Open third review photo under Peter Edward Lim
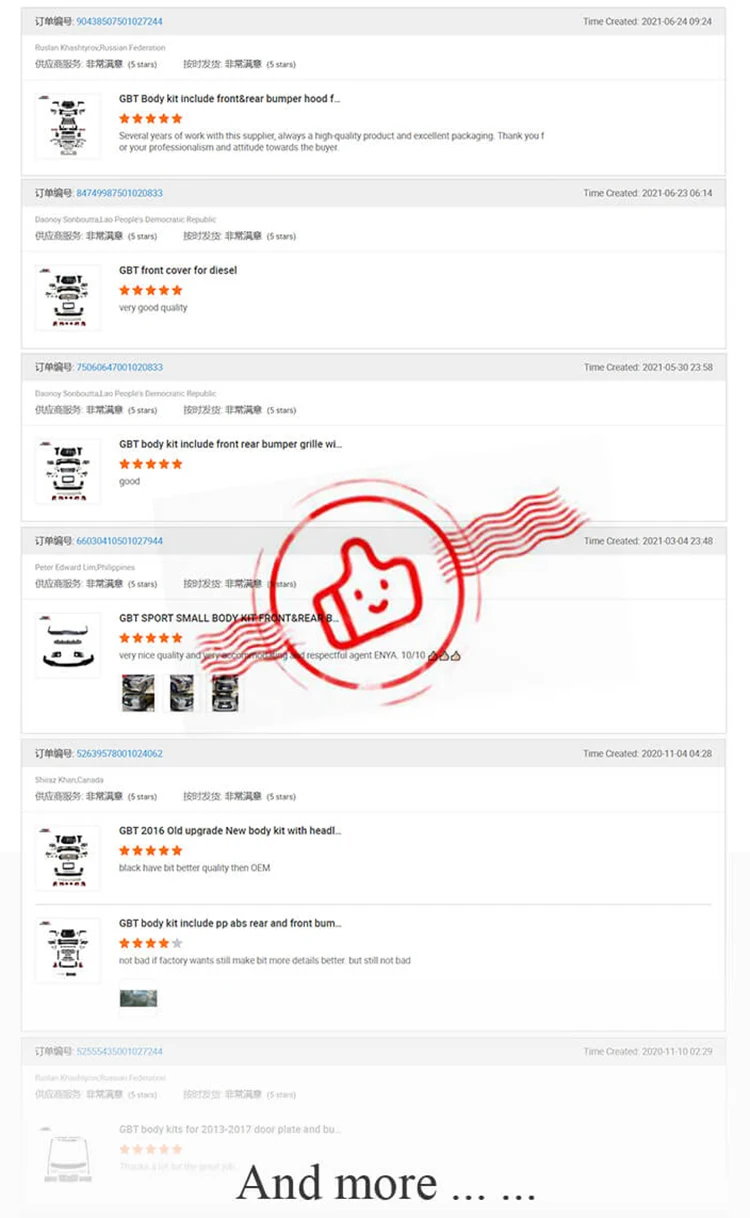Viewport: 750px width, 1218px height. coord(224,693)
